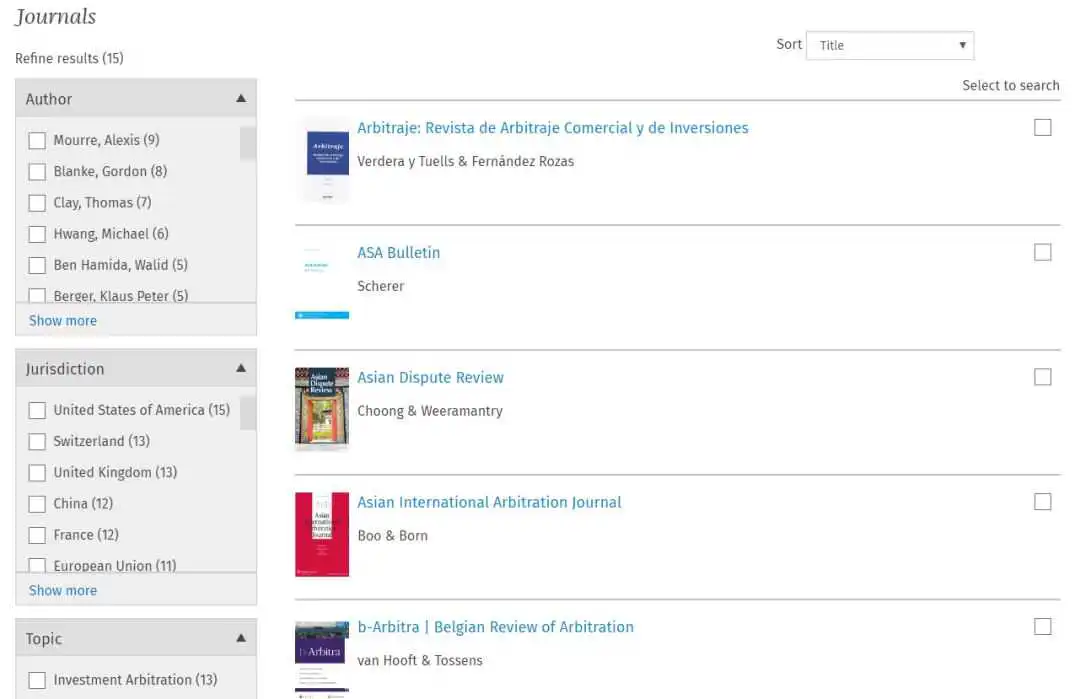Select the b-Arbitra search checkbox
The width and height of the screenshot is (1080, 699).
pos(1043,626)
